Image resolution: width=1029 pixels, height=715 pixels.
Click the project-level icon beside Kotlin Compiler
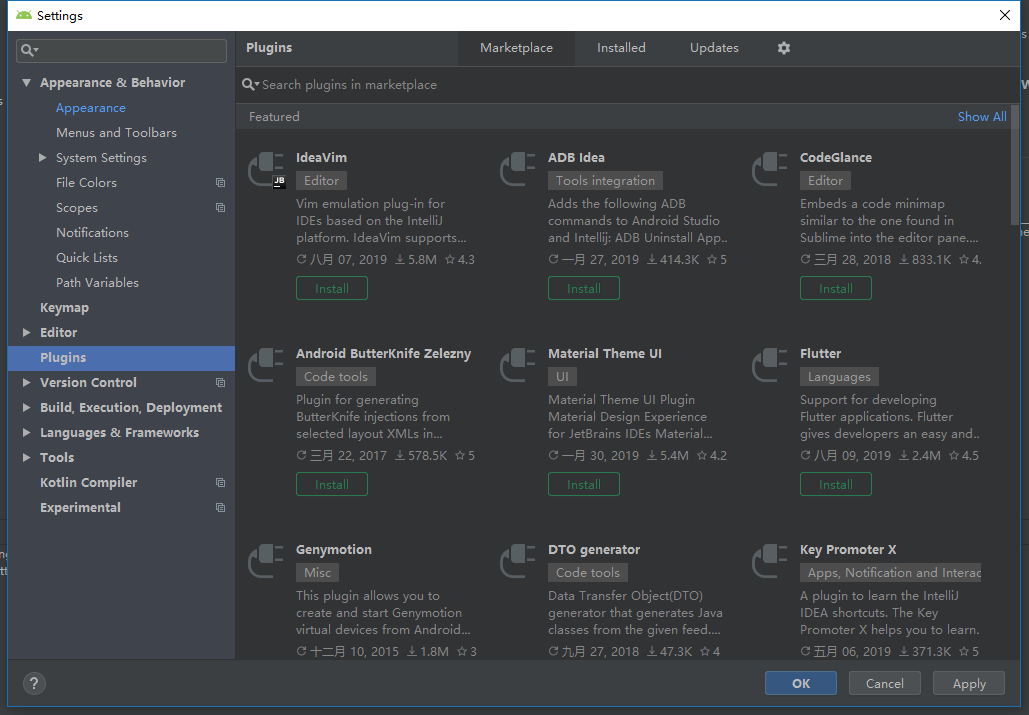coord(220,482)
